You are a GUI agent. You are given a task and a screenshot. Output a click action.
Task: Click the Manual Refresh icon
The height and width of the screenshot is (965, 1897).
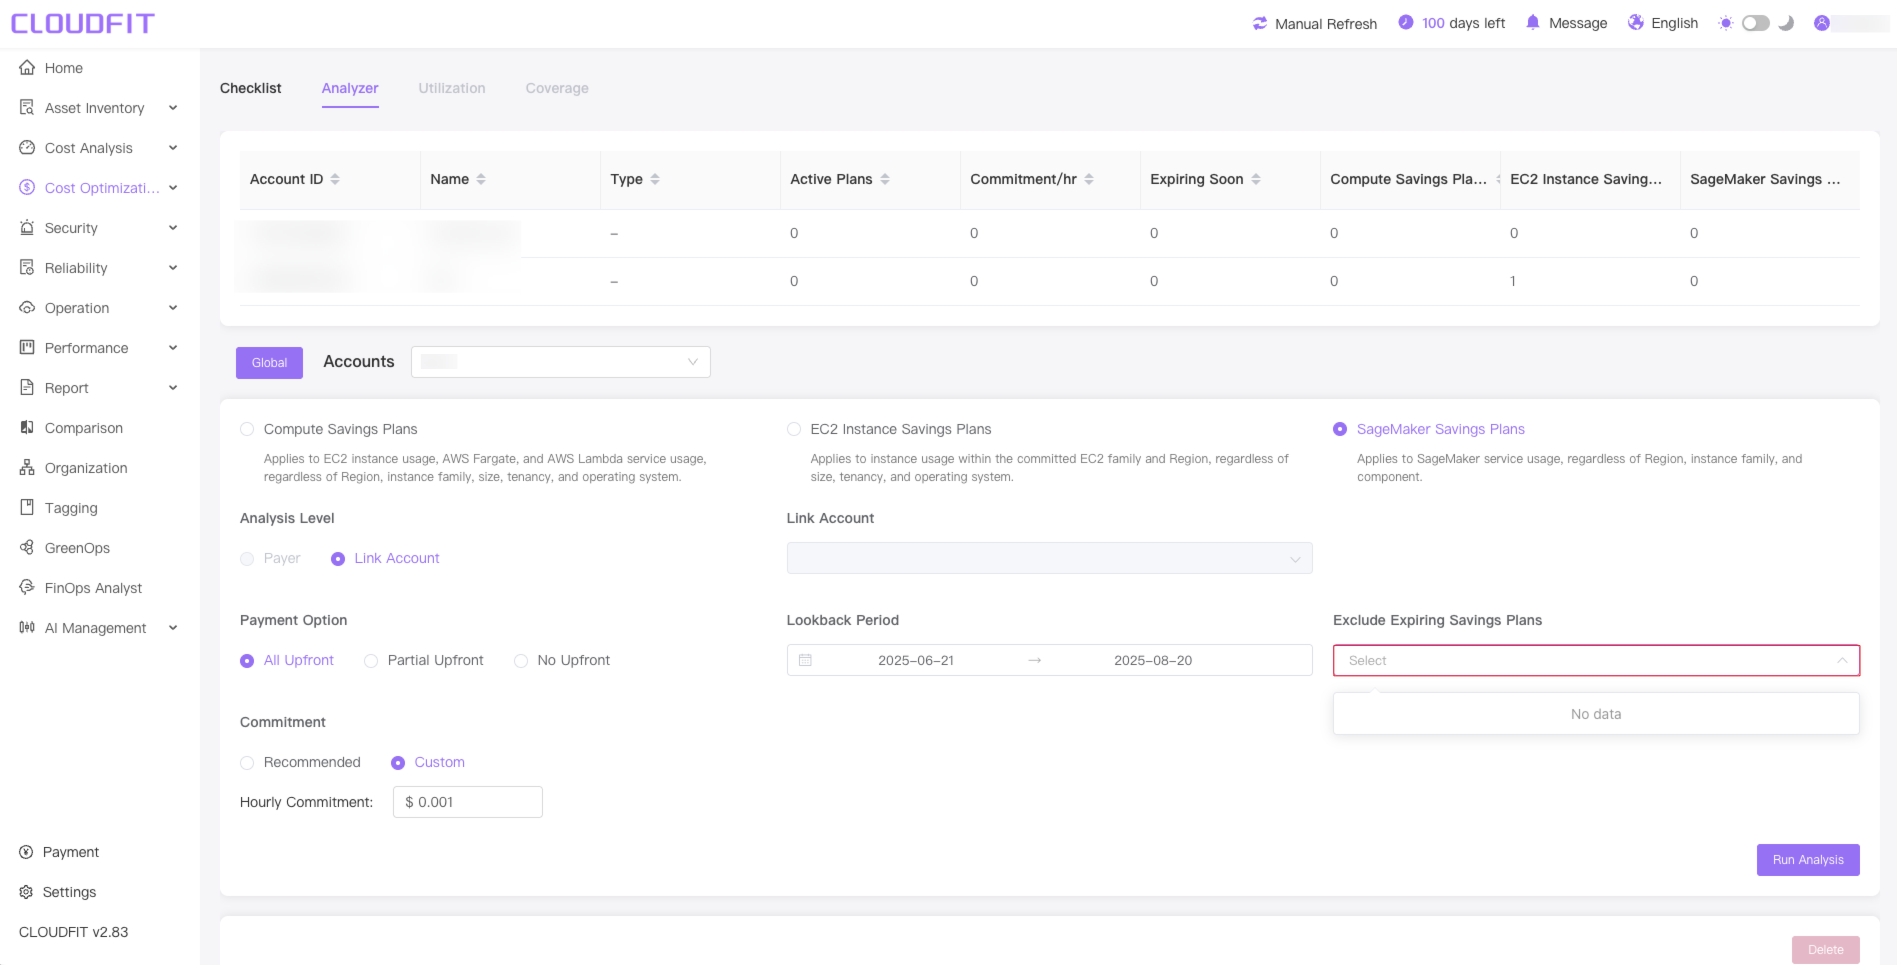pos(1260,23)
